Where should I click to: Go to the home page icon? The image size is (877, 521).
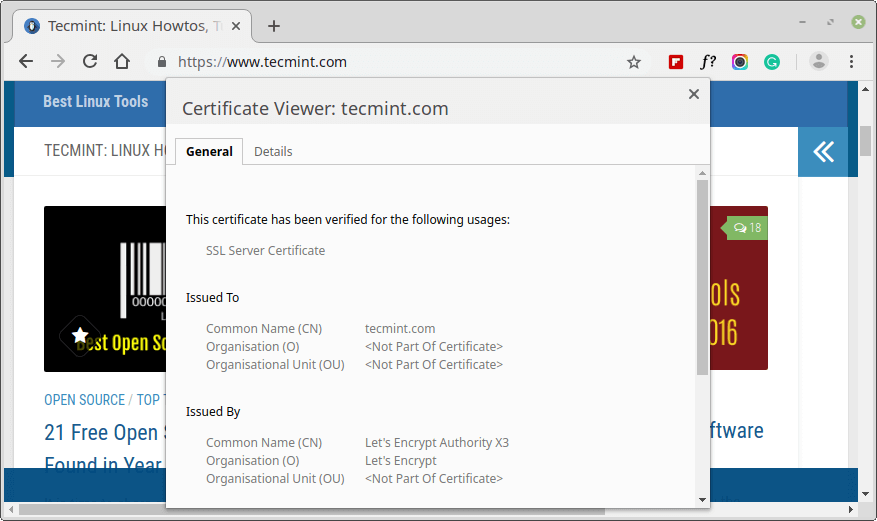(x=122, y=62)
